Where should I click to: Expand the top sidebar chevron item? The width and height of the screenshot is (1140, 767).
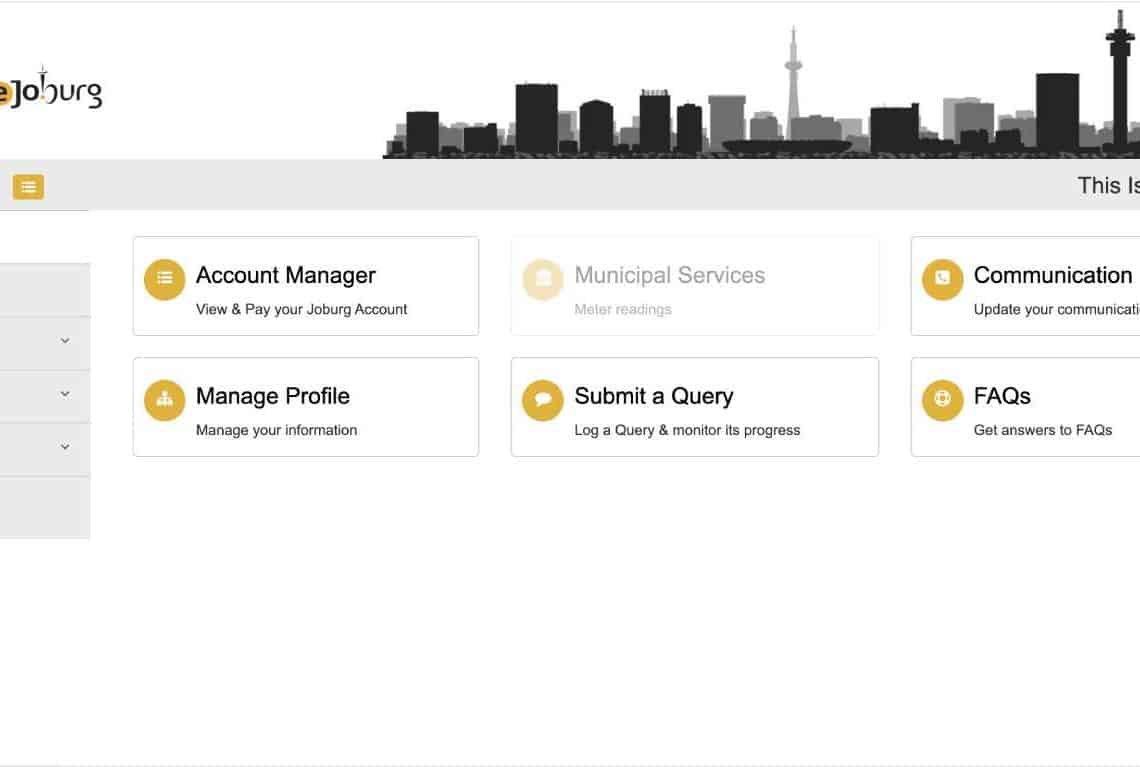point(65,341)
